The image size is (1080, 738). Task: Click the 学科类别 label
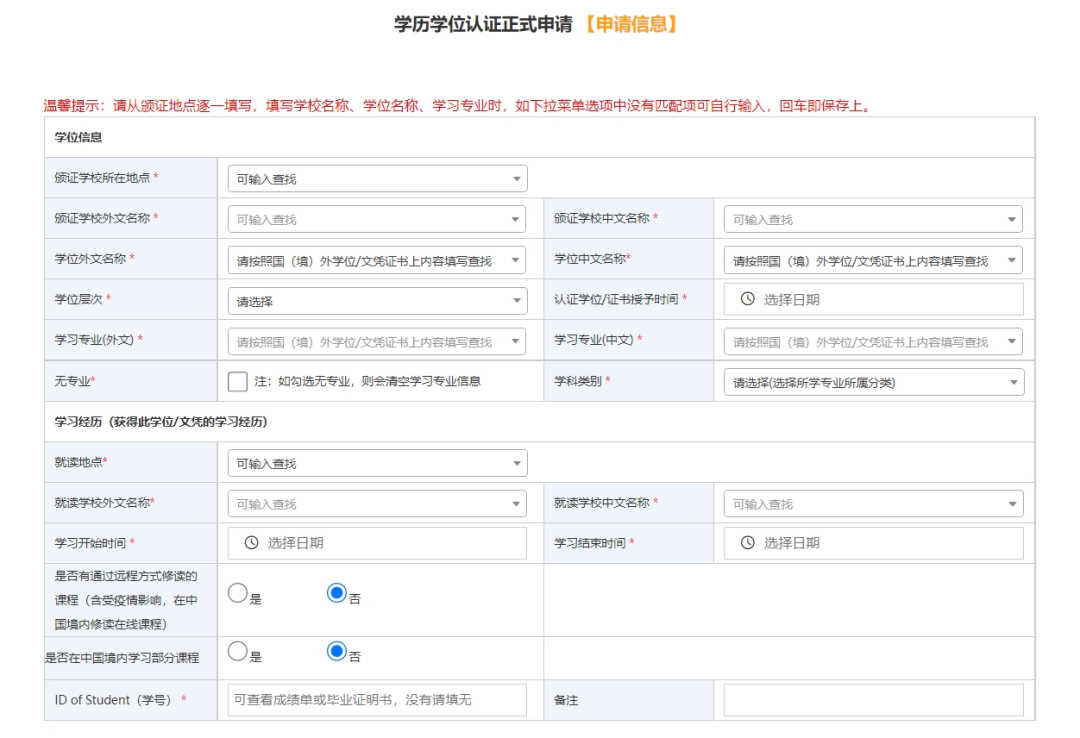click(x=578, y=381)
